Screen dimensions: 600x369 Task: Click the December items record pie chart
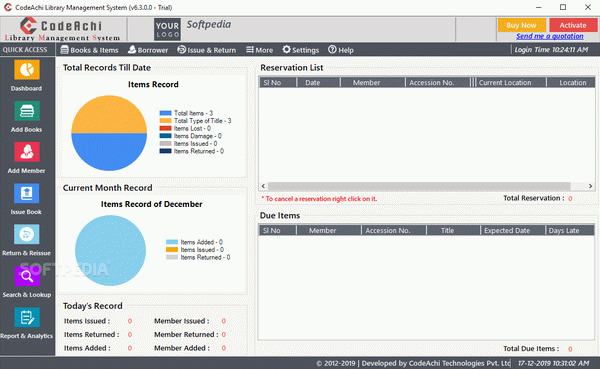pyautogui.click(x=111, y=250)
